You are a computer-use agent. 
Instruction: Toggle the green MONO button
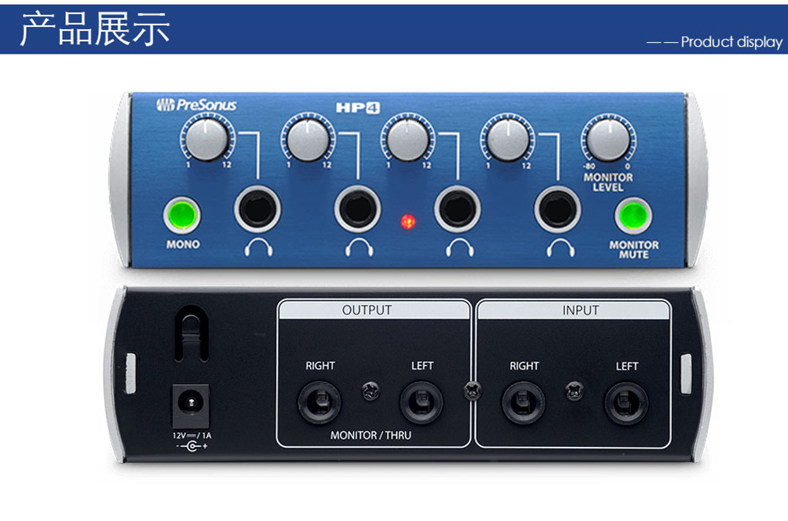[x=182, y=215]
